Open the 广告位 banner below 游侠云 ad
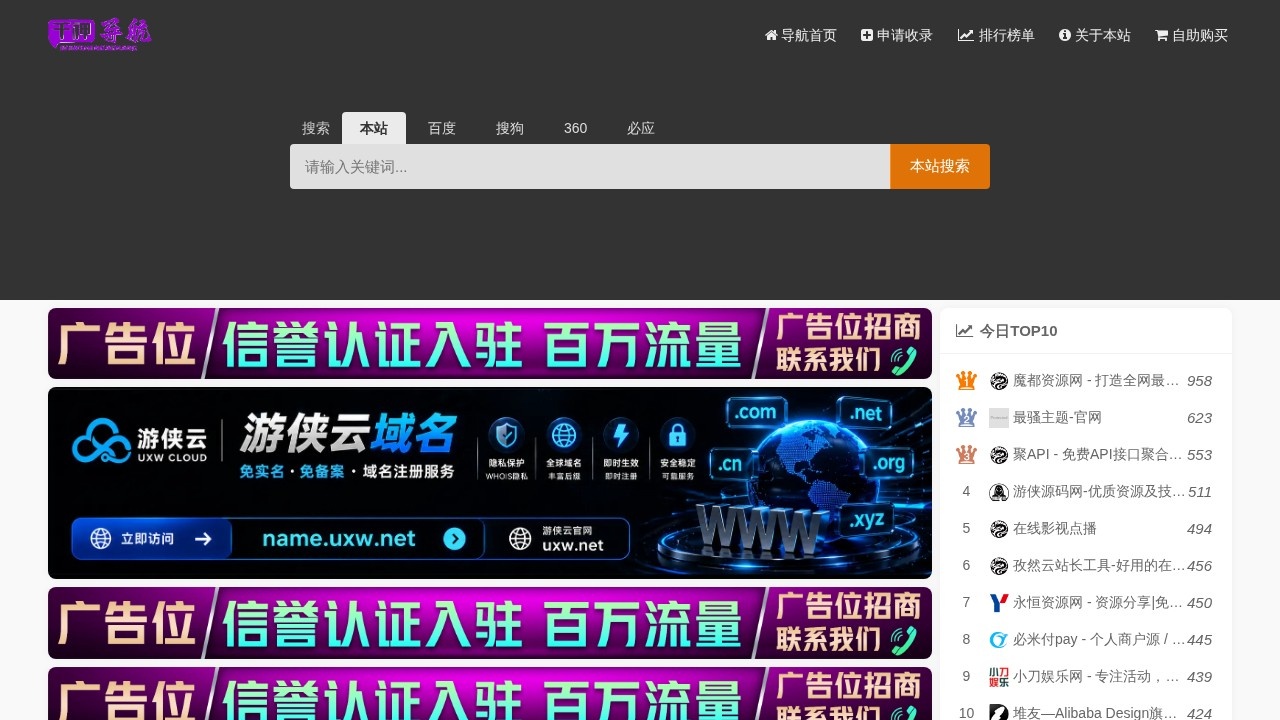 coord(490,623)
